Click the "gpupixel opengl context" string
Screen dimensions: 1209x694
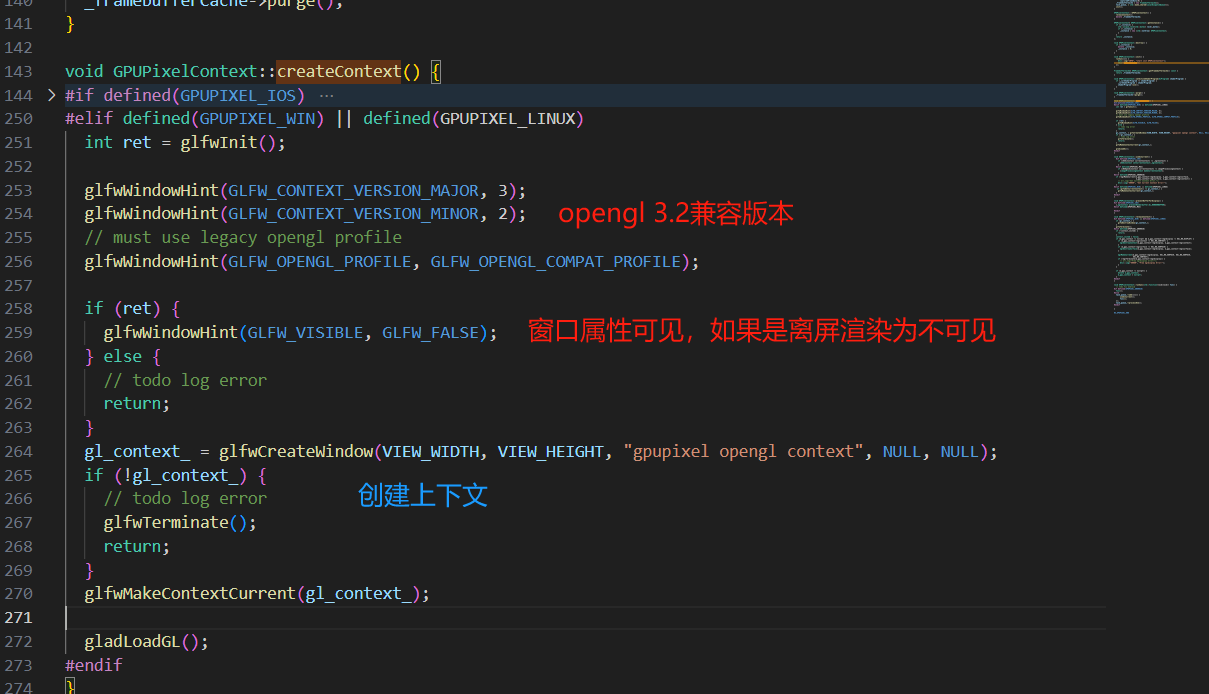[745, 451]
